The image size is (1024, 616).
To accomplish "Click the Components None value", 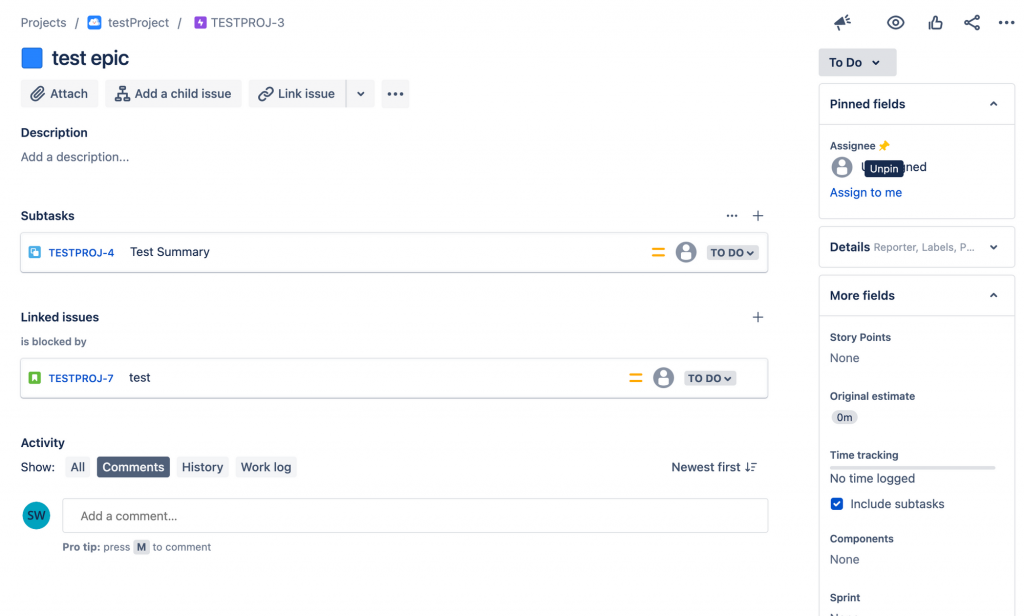I will (844, 560).
